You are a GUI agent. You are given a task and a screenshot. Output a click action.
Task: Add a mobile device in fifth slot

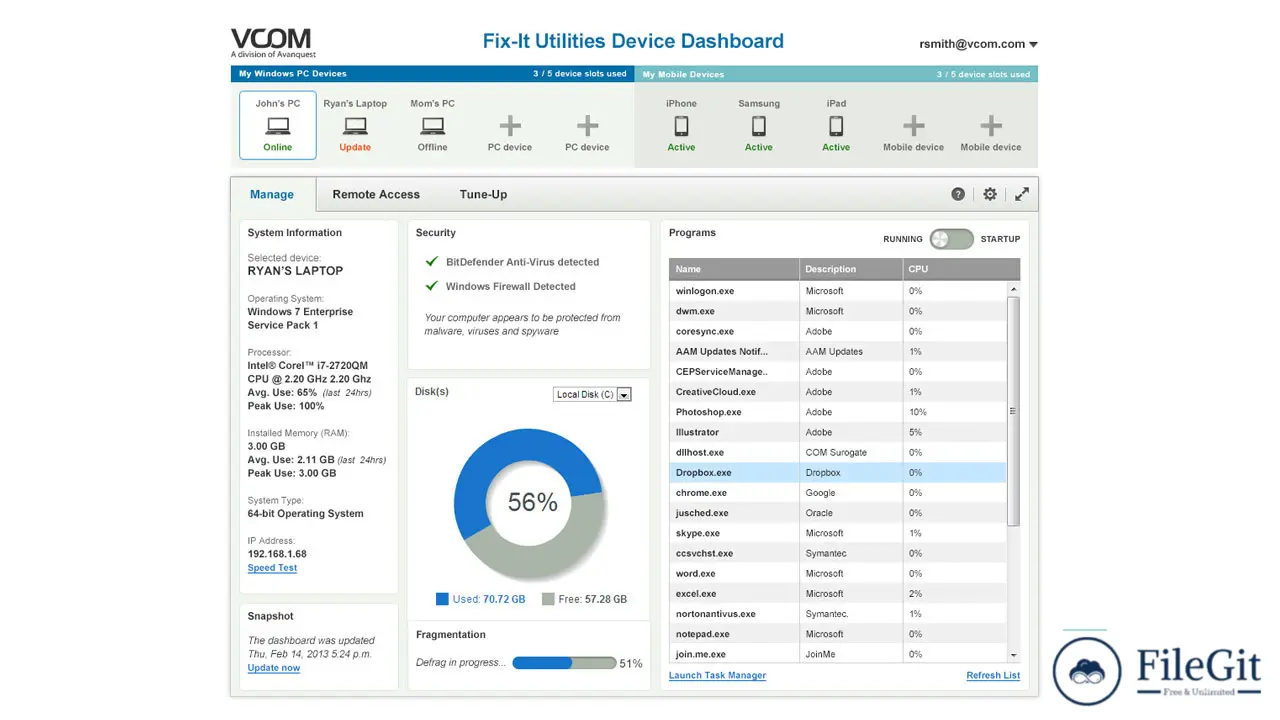991,126
